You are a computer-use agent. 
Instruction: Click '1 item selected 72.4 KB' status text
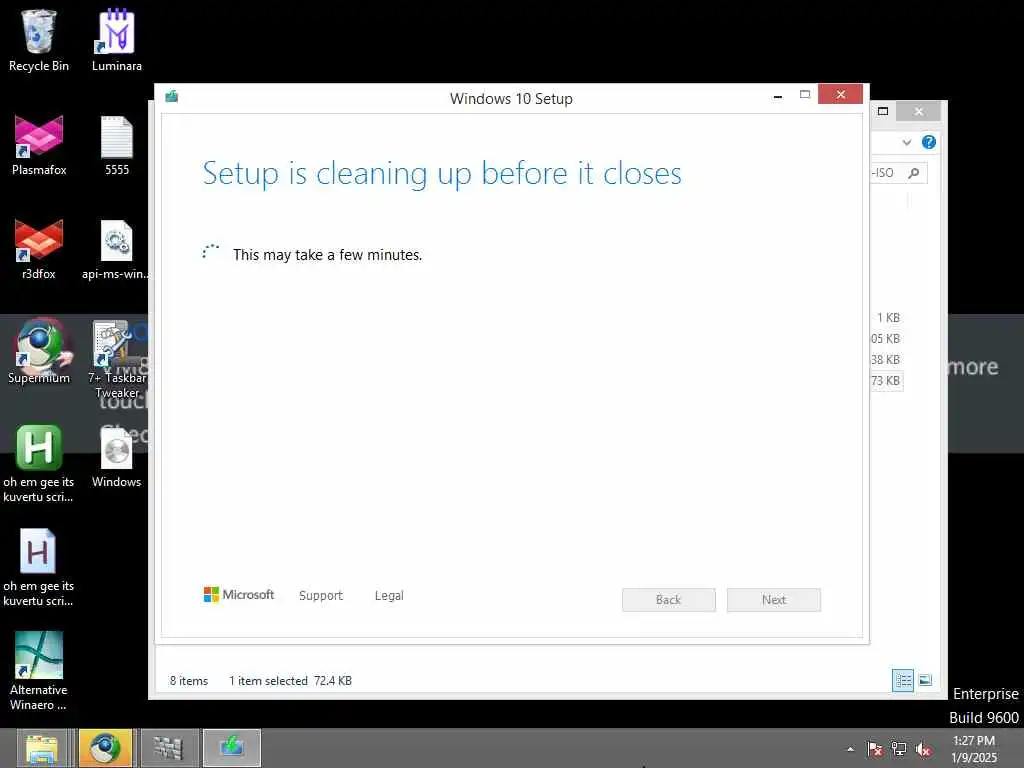click(291, 681)
